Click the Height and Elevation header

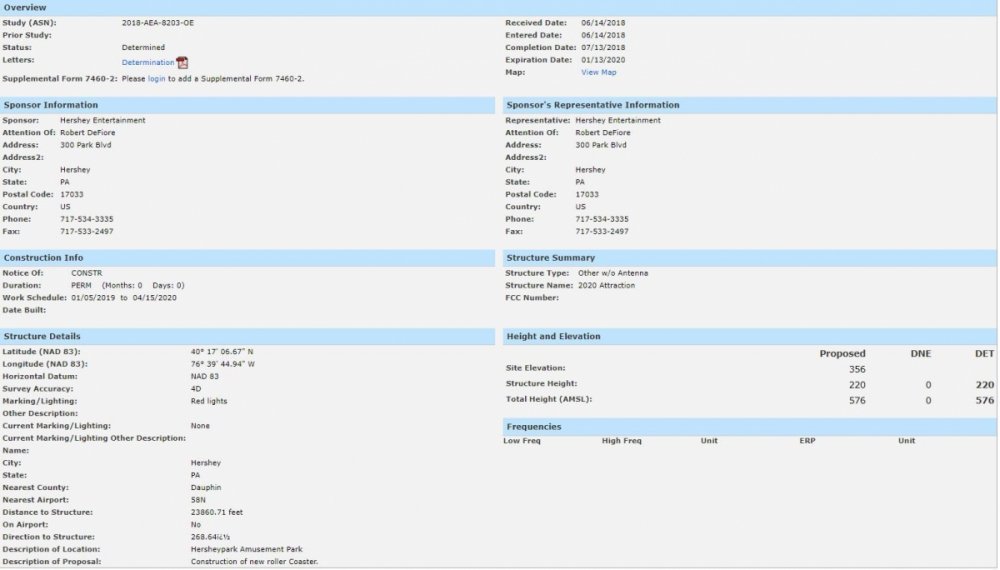click(553, 336)
